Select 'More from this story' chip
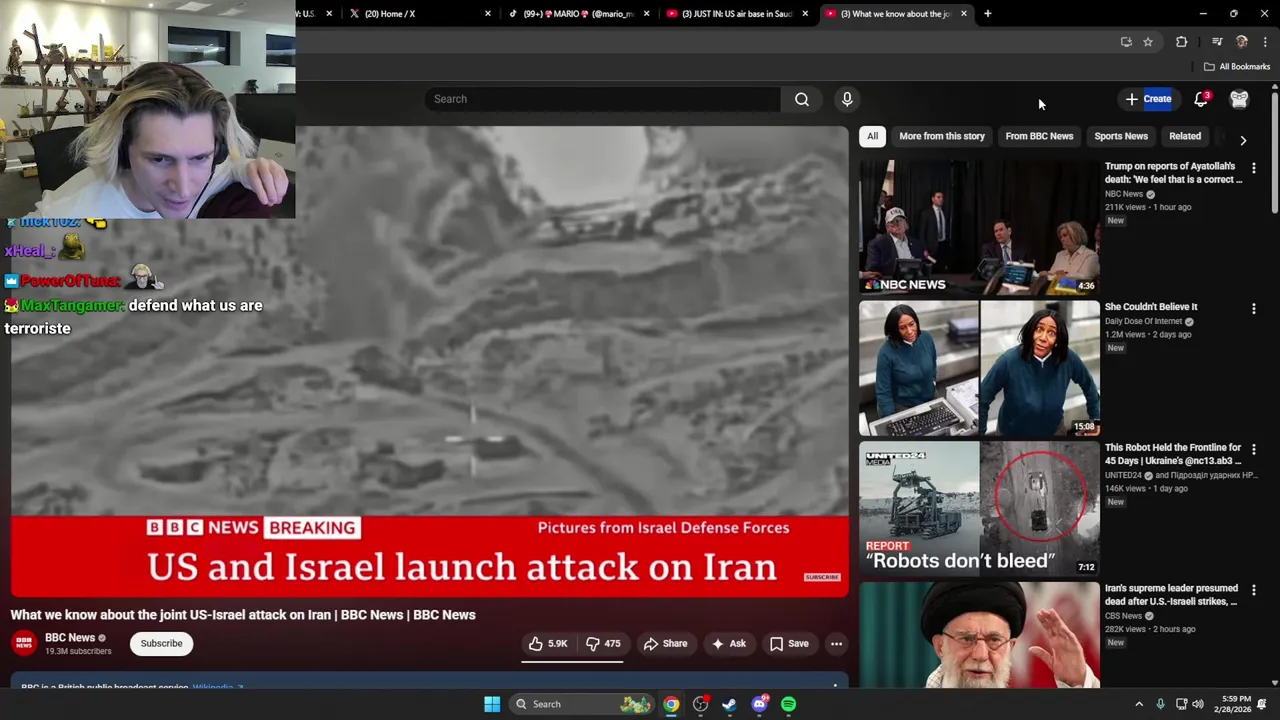This screenshot has height=720, width=1280. click(x=942, y=136)
